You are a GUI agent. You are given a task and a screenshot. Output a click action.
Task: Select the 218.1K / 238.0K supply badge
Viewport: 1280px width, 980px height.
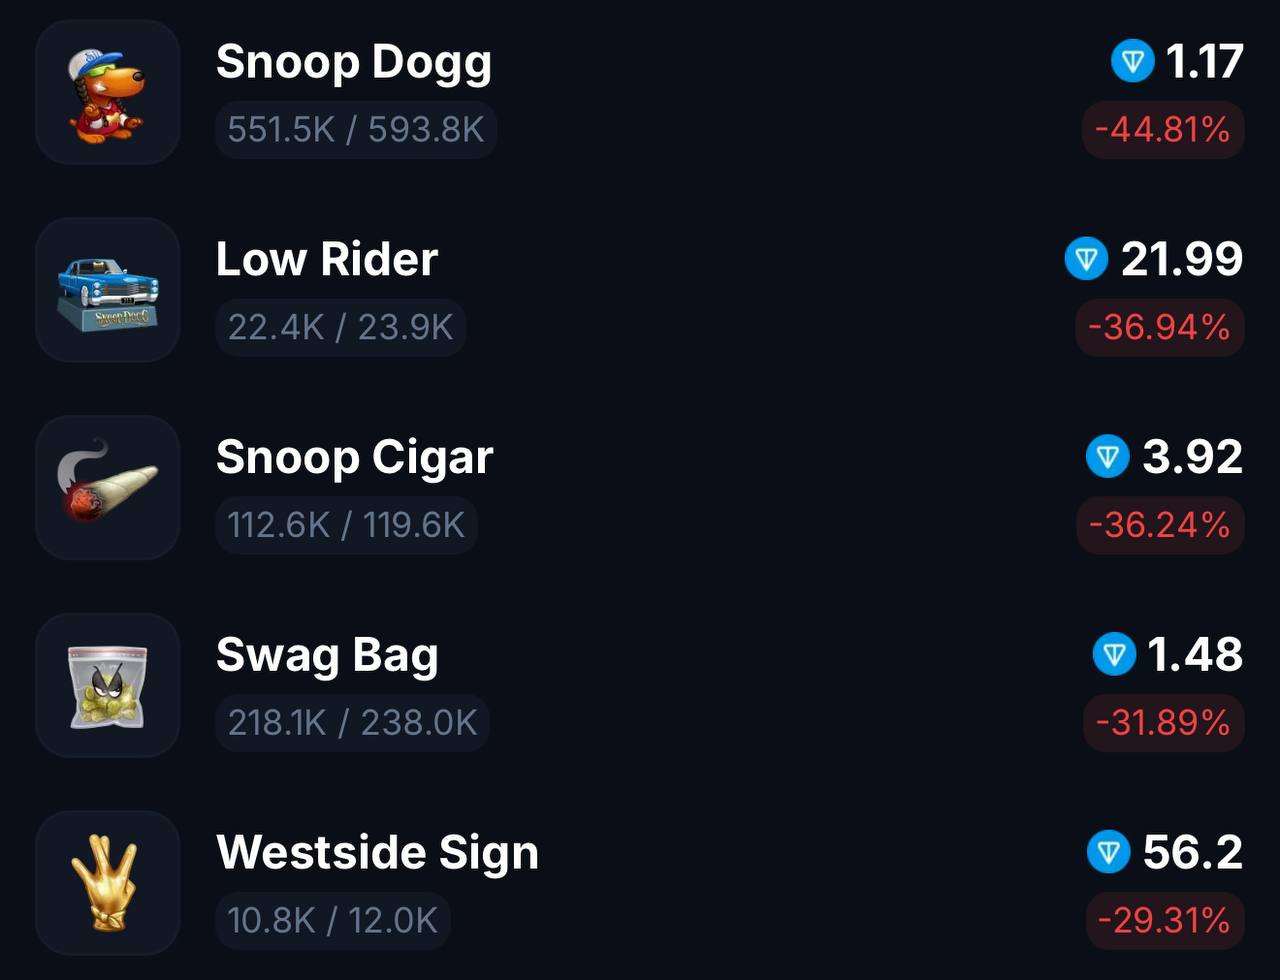coord(352,722)
